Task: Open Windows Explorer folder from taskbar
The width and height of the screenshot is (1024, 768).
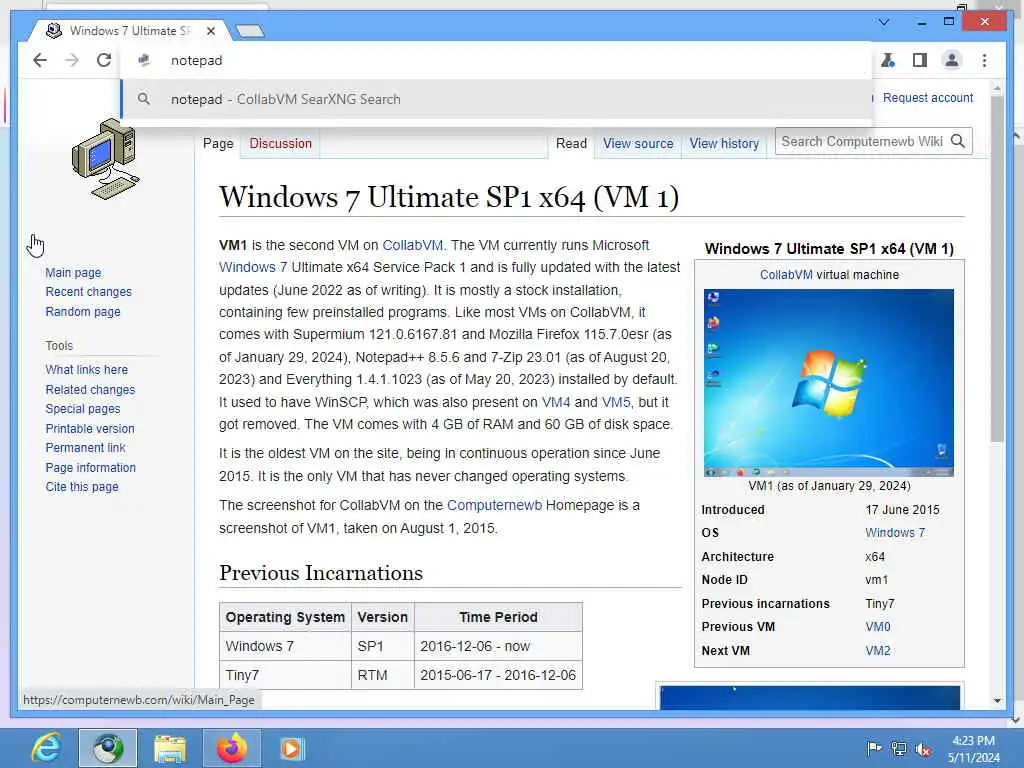Action: (169, 748)
